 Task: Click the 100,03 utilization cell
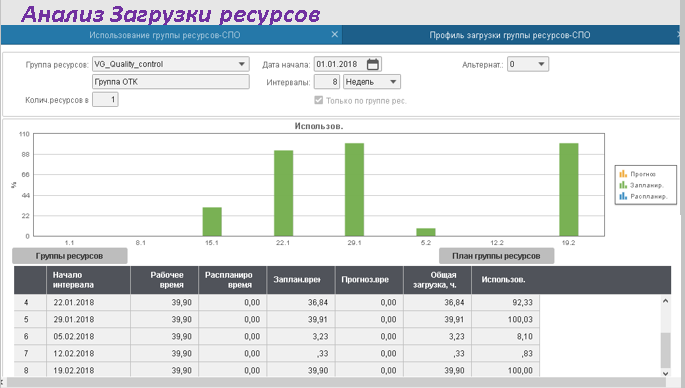(505, 319)
